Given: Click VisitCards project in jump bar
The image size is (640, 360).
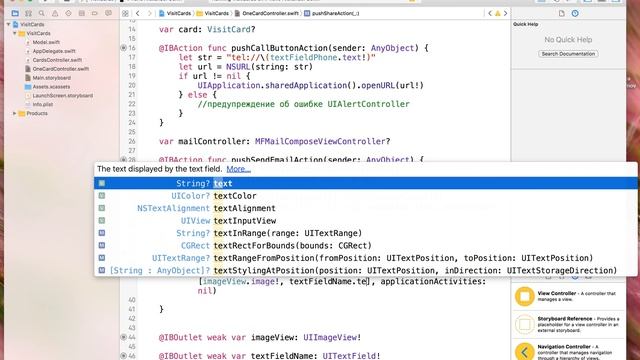Looking at the screenshot, I should coord(175,13).
